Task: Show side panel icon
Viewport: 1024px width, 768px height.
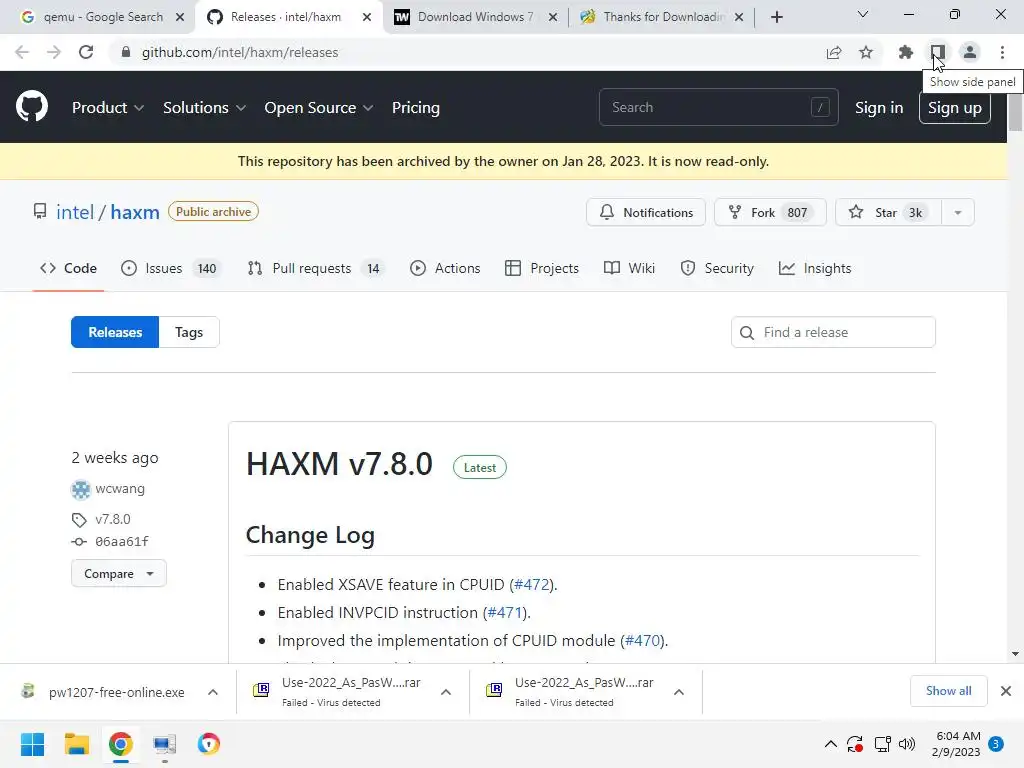Action: [938, 52]
